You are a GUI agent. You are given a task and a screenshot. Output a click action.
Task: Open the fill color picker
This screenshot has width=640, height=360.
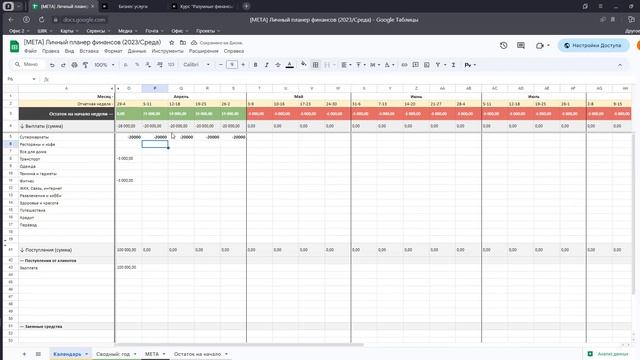point(303,65)
